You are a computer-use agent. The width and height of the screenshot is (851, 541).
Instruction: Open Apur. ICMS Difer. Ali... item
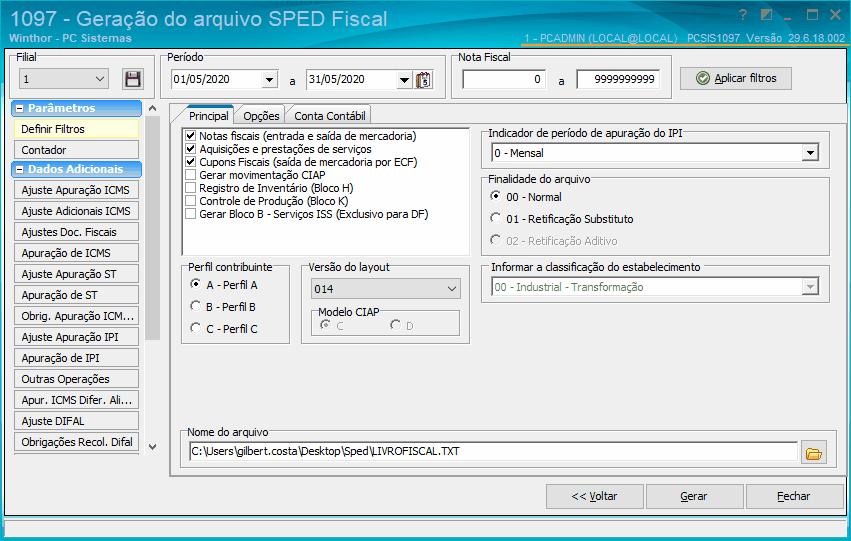(76, 400)
